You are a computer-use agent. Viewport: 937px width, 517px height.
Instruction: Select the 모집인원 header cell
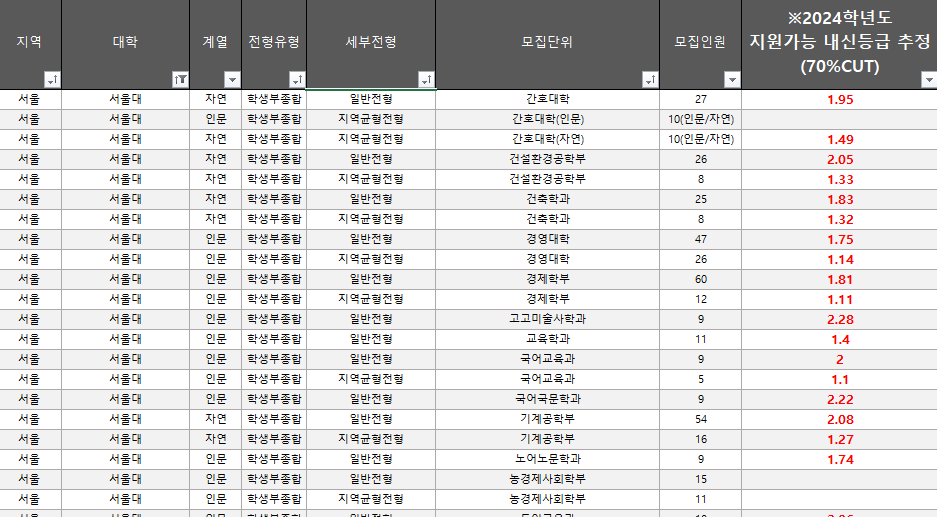700,44
